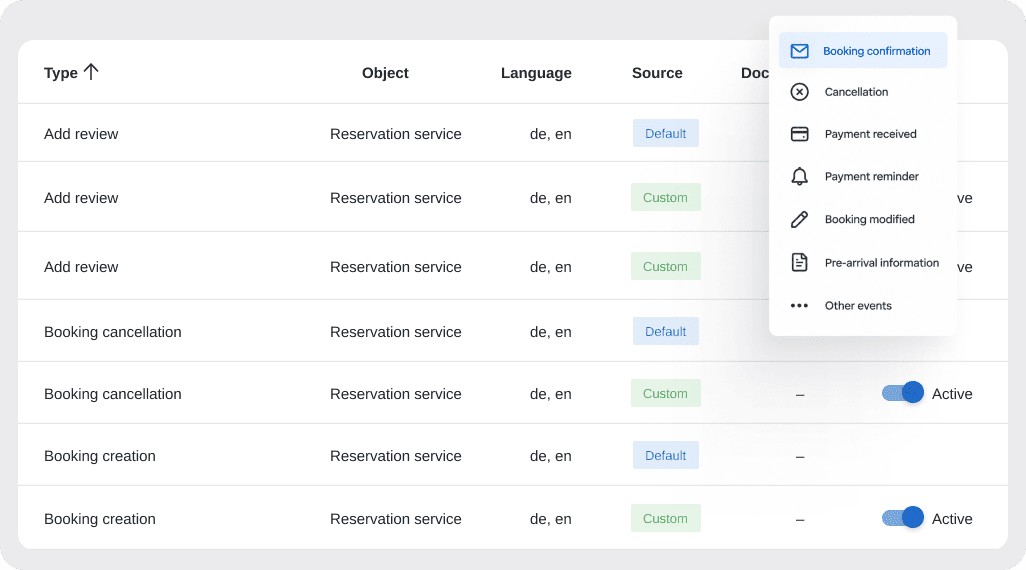Viewport: 1026px width, 570px height.
Task: Toggle Active switch for custom Booking creation
Action: (902, 518)
